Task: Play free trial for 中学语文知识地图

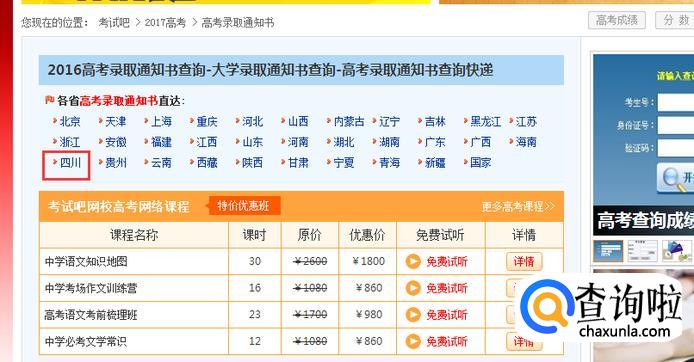Action: (436, 262)
